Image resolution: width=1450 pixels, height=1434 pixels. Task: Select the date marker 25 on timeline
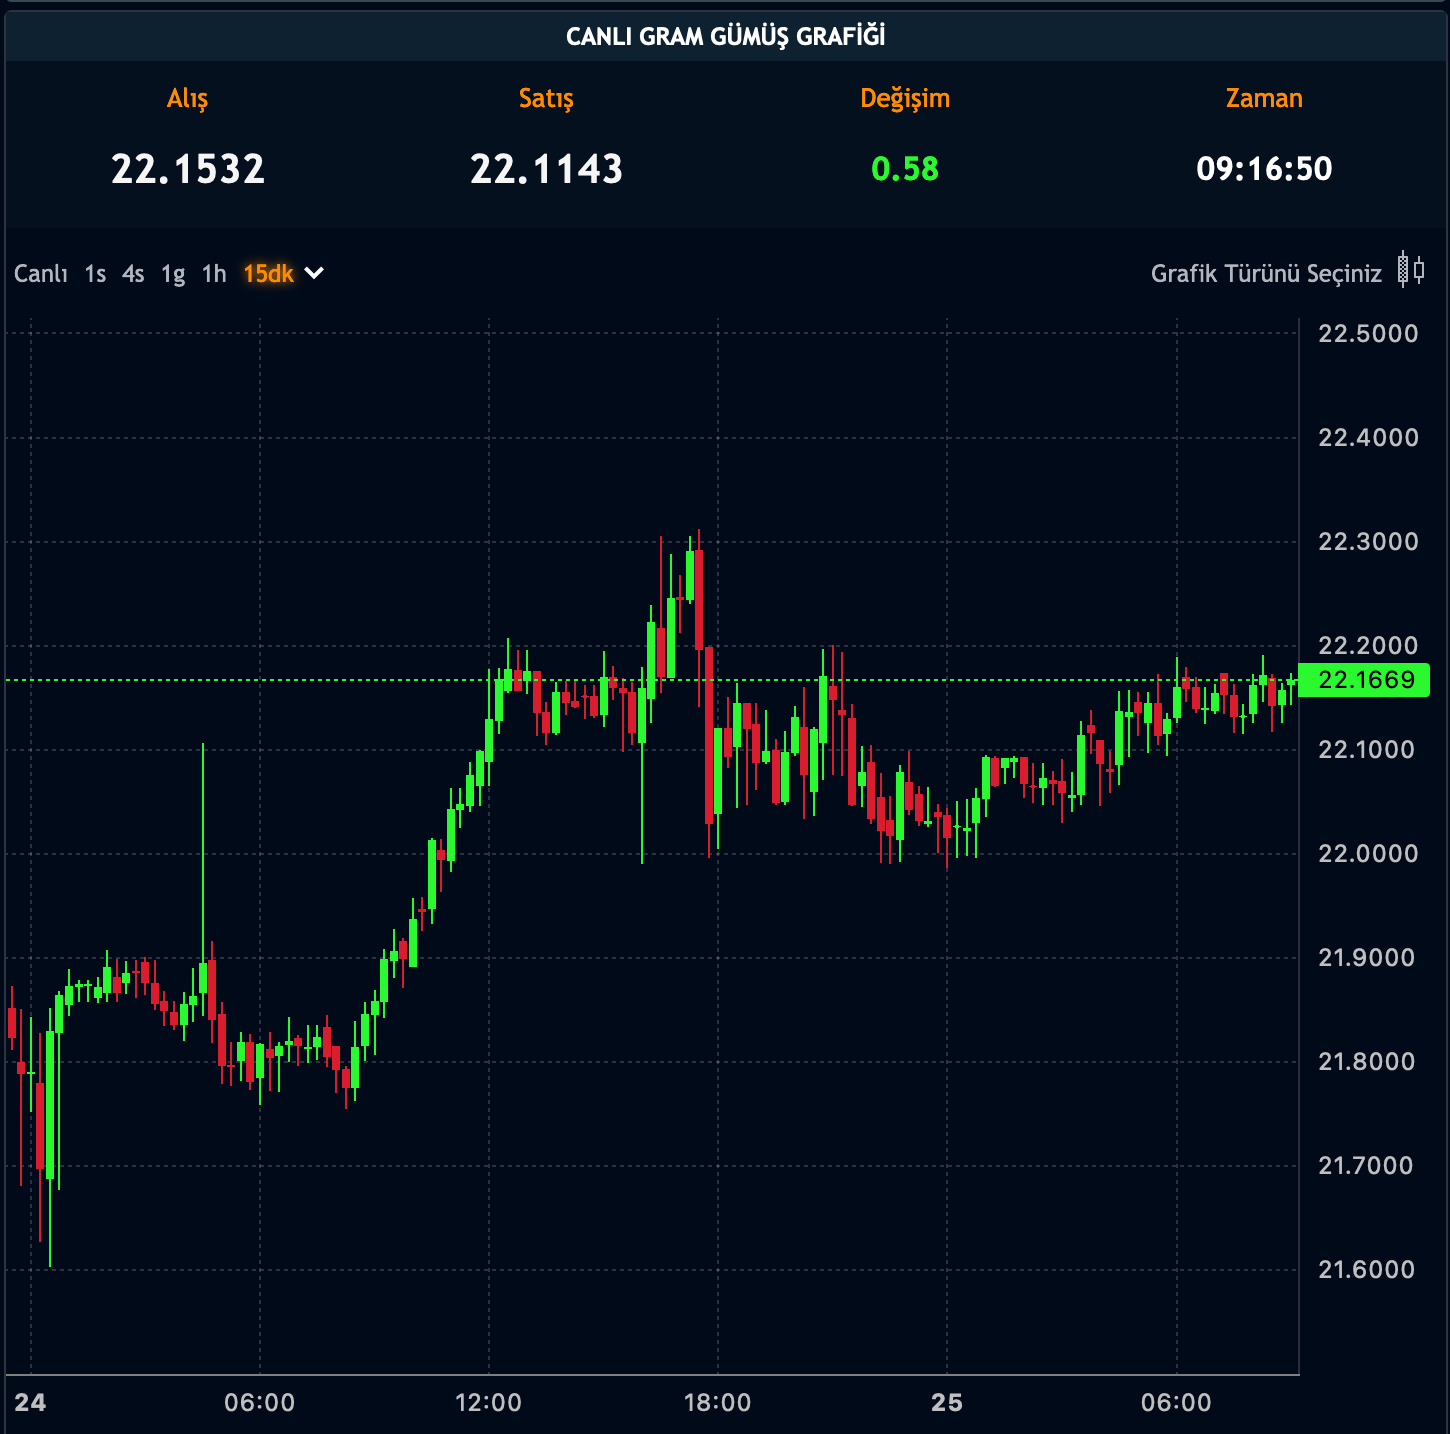tap(946, 1403)
